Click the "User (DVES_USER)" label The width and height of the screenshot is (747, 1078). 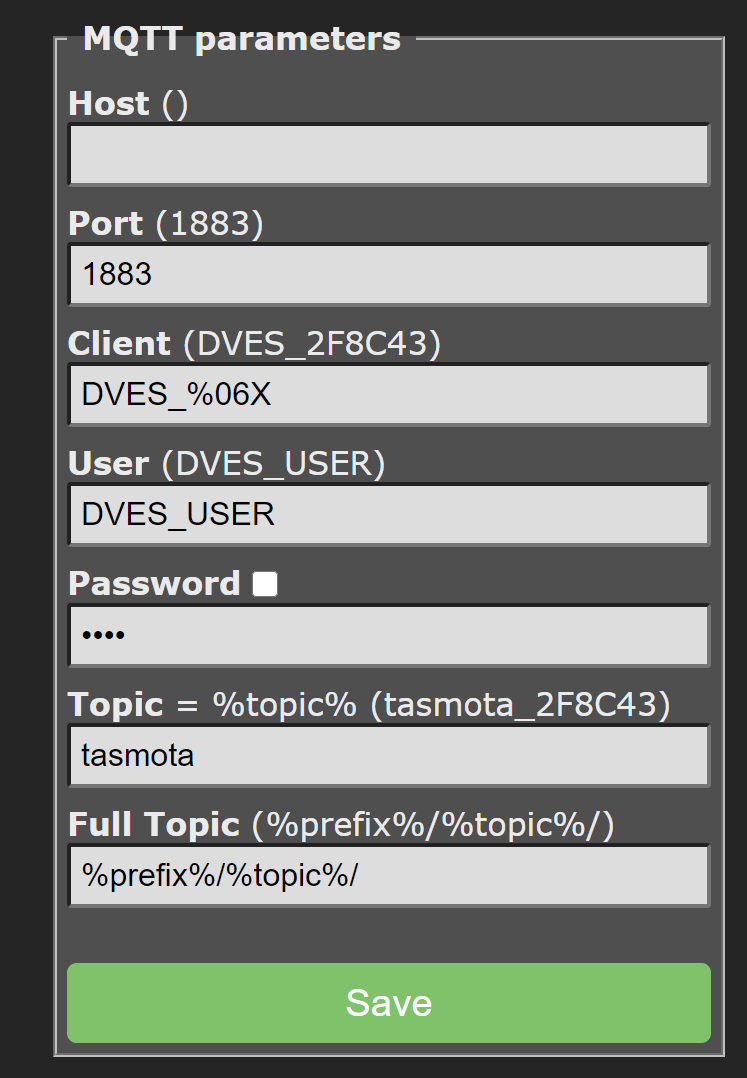(x=227, y=463)
